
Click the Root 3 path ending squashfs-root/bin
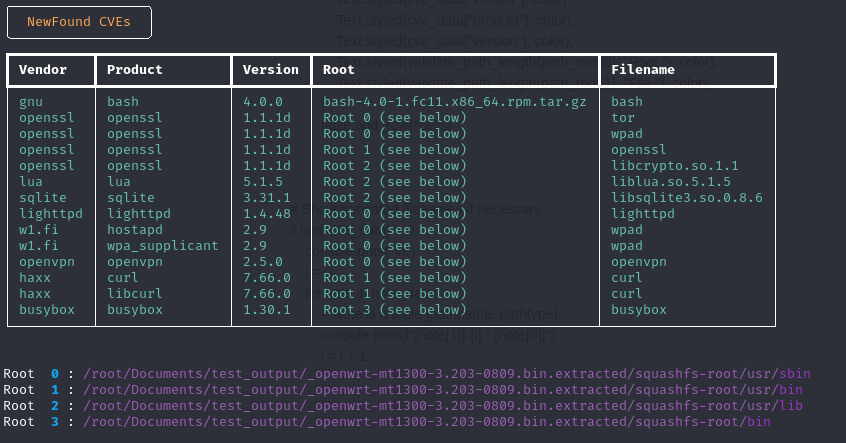pyautogui.click(x=426, y=422)
